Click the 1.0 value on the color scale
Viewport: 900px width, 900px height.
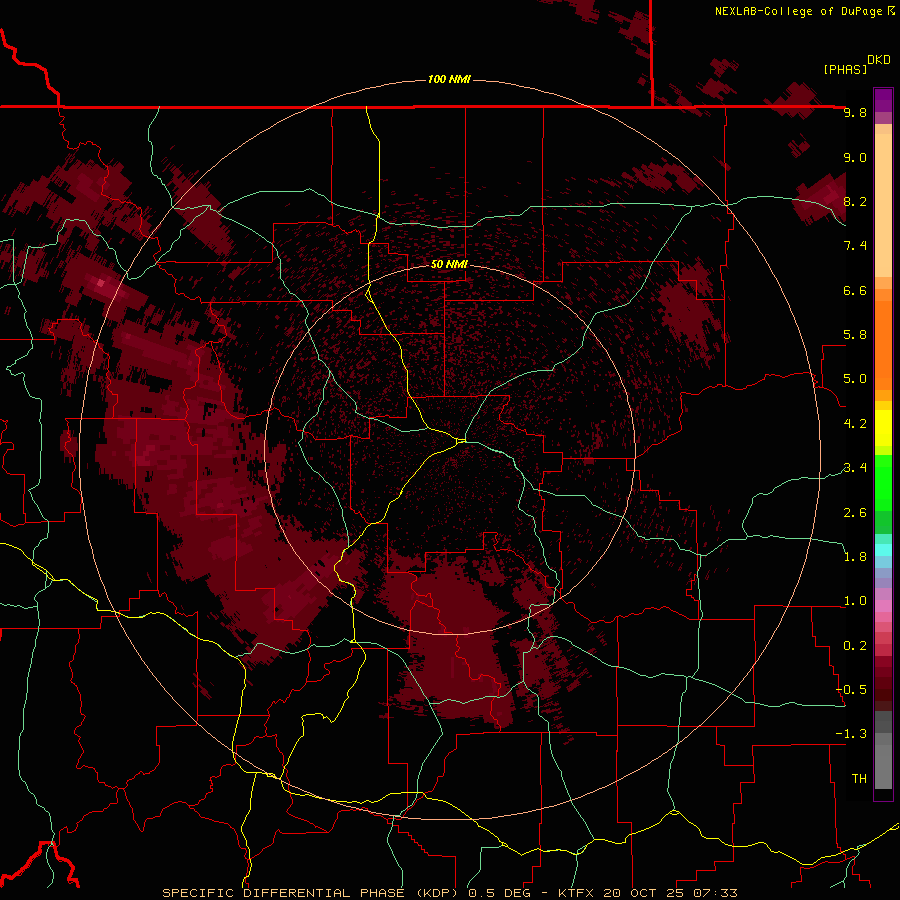click(855, 601)
